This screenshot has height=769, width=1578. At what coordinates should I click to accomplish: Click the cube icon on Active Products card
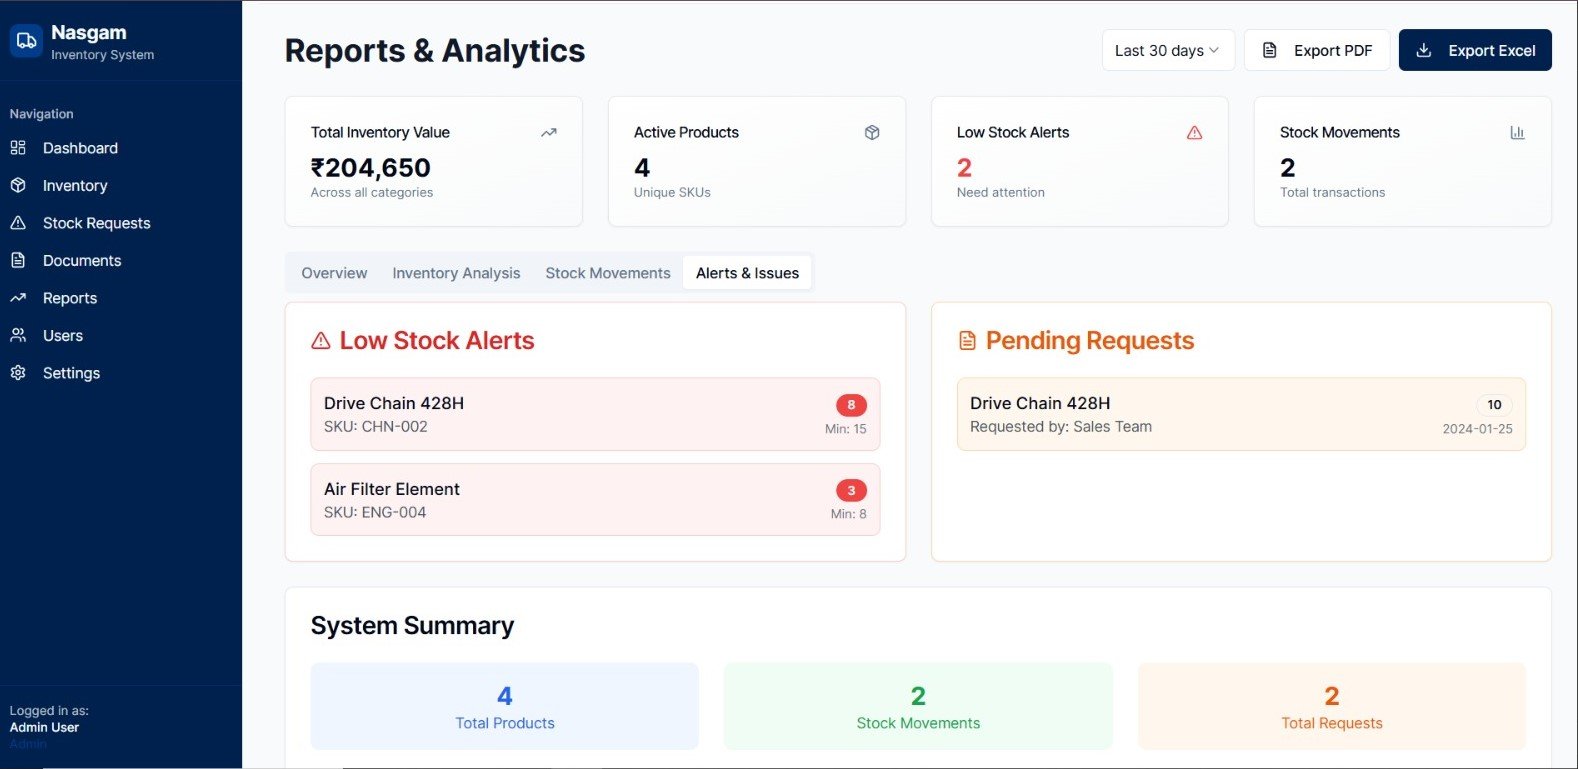872,132
